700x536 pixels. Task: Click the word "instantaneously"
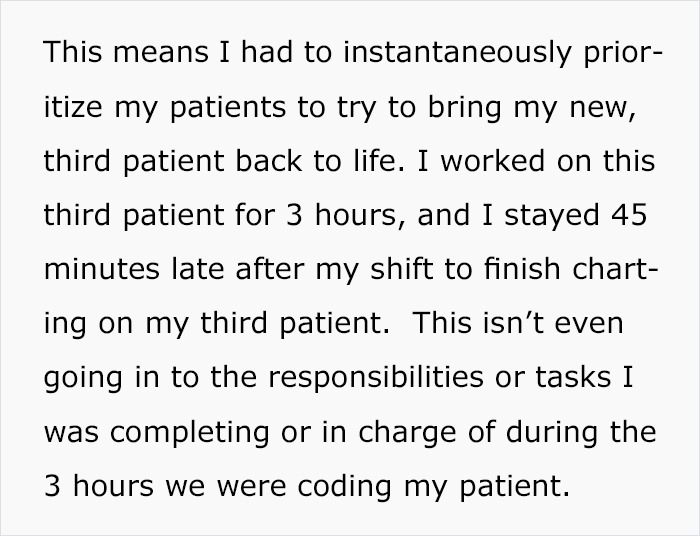pyautogui.click(x=457, y=53)
